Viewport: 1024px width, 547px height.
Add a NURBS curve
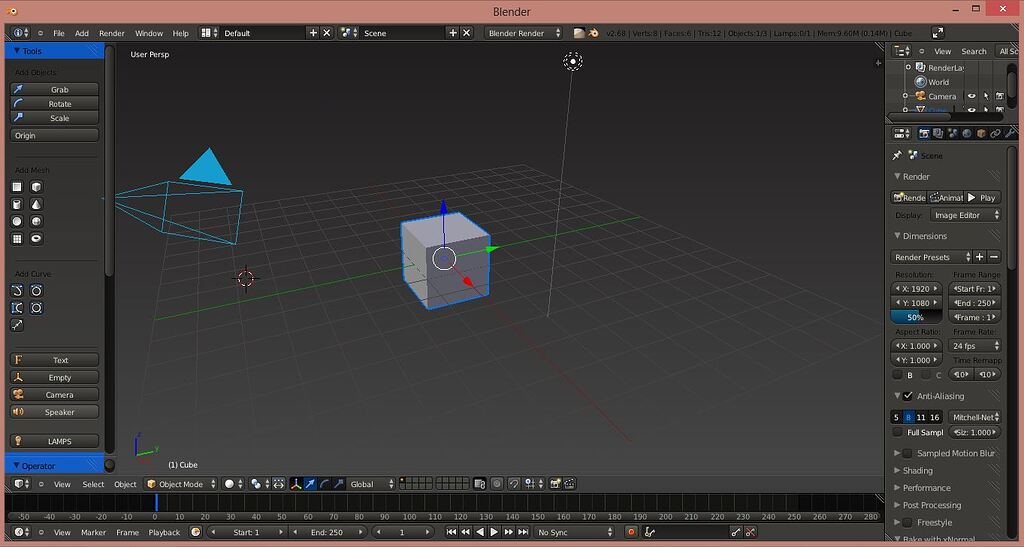click(x=18, y=307)
